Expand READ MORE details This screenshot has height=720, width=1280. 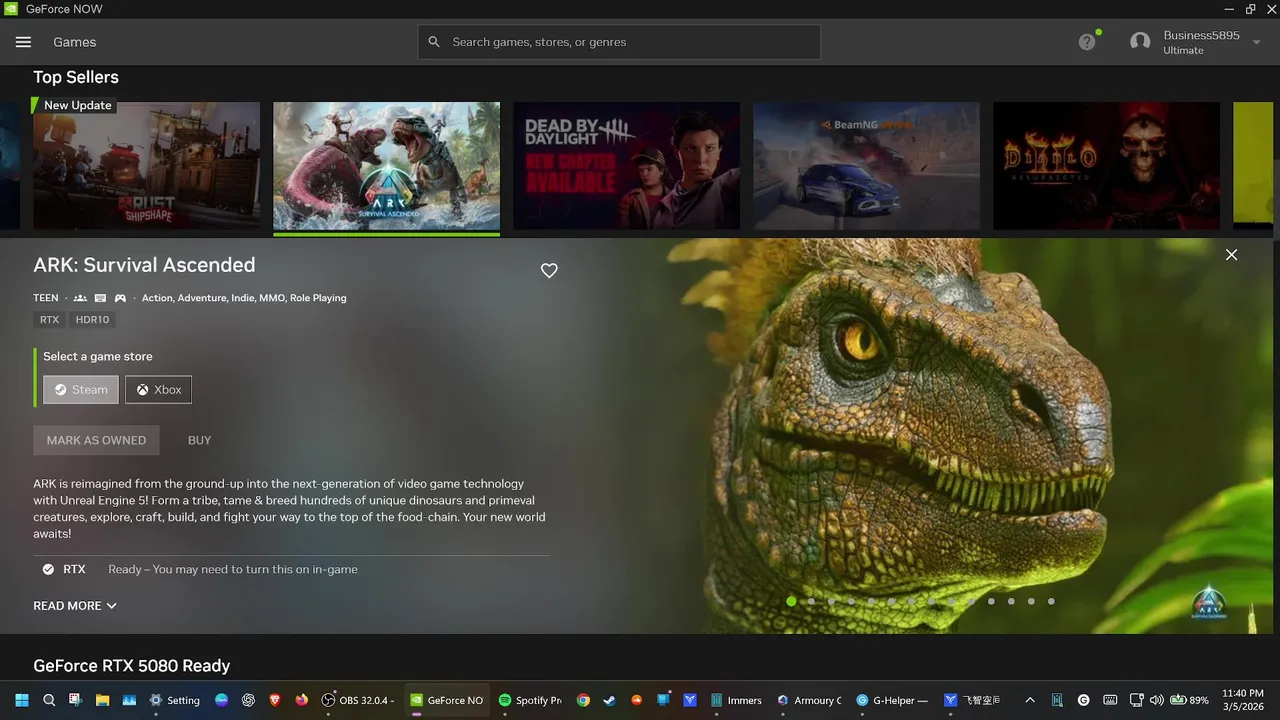(75, 606)
